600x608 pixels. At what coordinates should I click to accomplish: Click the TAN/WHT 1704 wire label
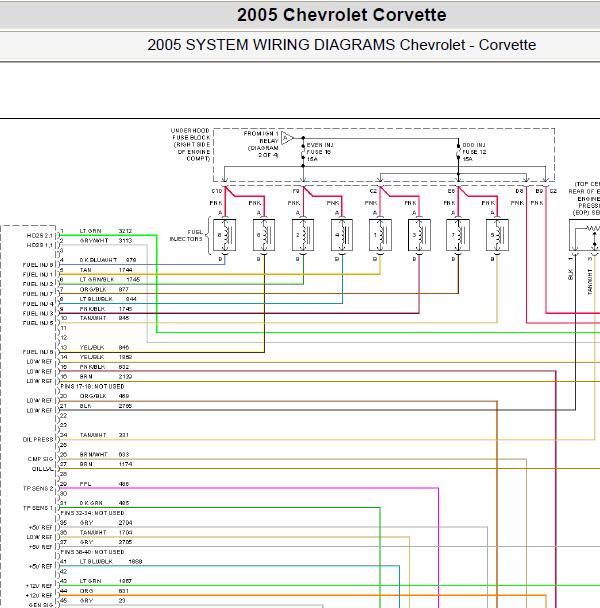tap(106, 533)
